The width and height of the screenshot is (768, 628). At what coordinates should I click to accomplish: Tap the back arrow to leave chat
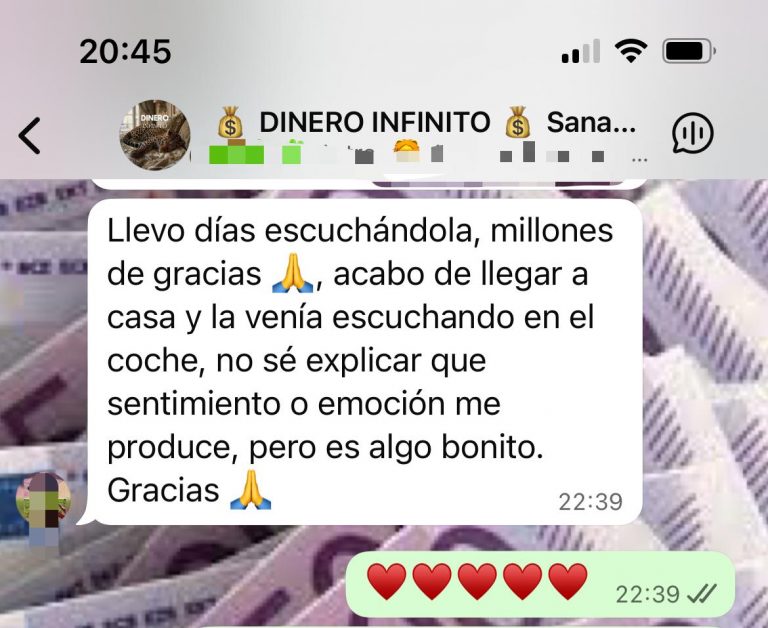[29, 136]
